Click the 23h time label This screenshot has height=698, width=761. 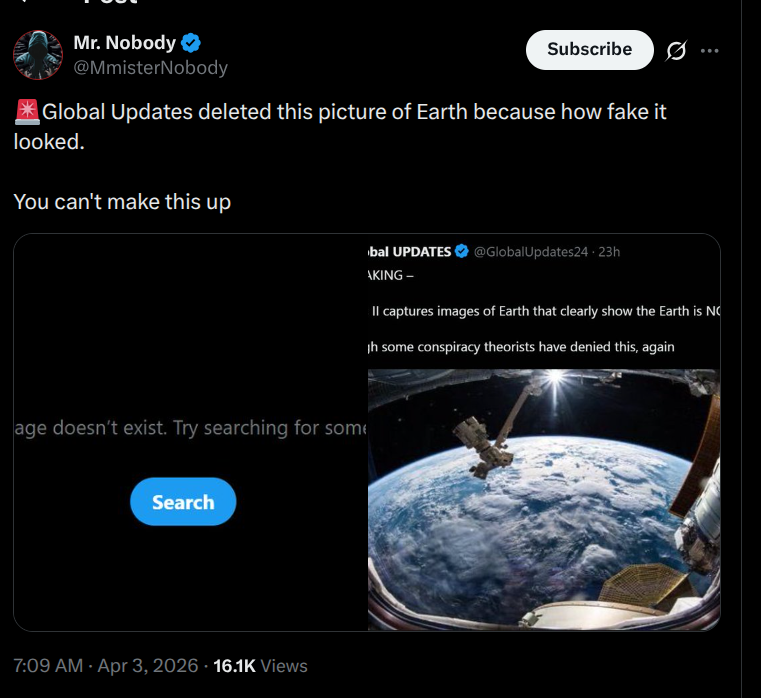point(608,252)
